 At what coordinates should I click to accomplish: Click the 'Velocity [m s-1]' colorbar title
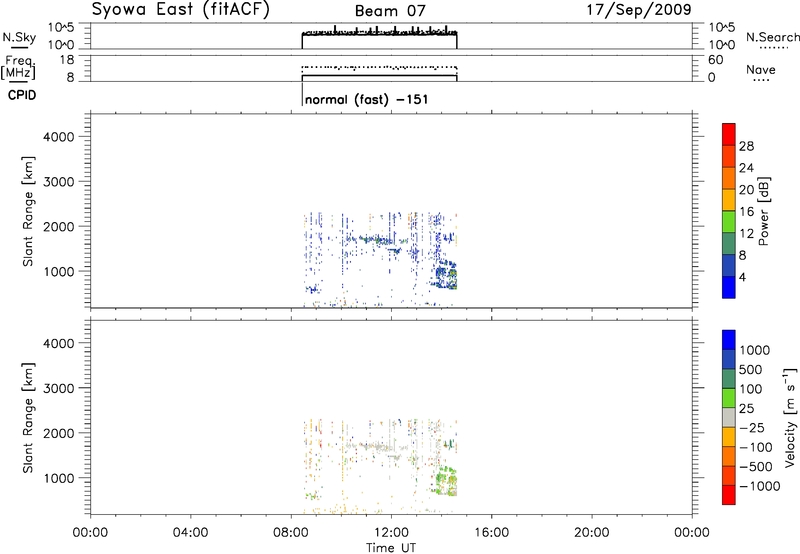coord(790,417)
